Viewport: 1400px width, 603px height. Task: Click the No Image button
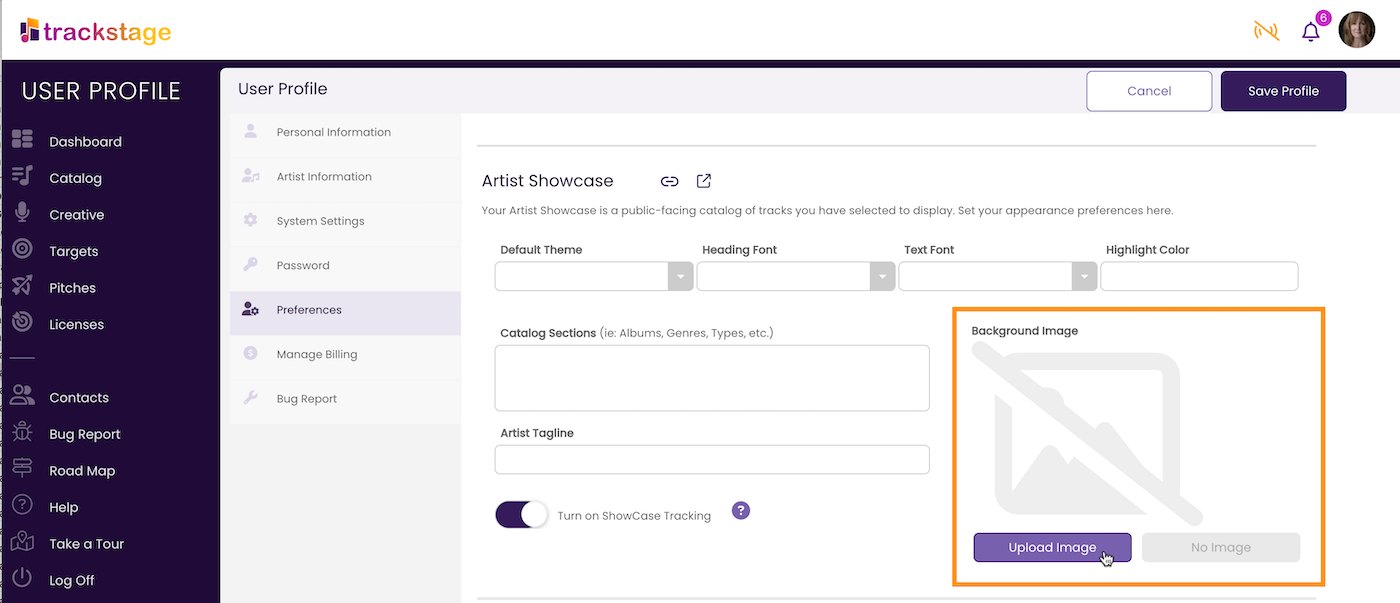click(1221, 547)
